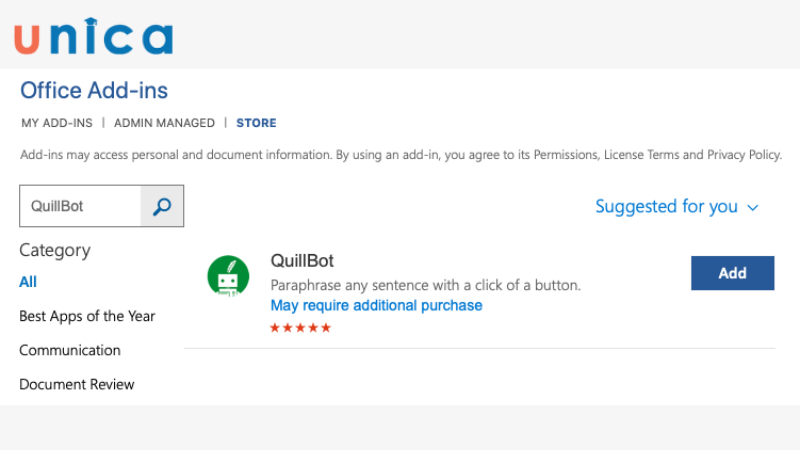The height and width of the screenshot is (450, 800).
Task: Click the green QuillBot robot icon
Action: 228,276
